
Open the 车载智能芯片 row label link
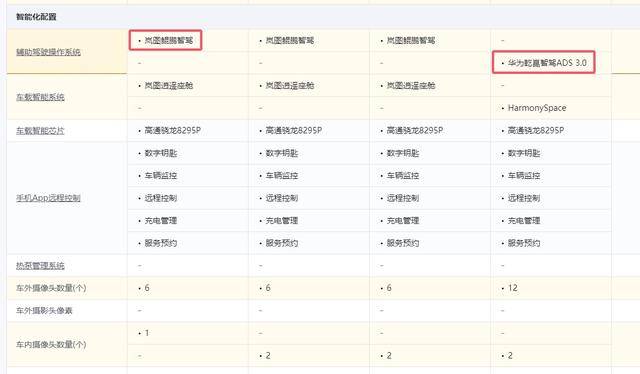(40, 131)
